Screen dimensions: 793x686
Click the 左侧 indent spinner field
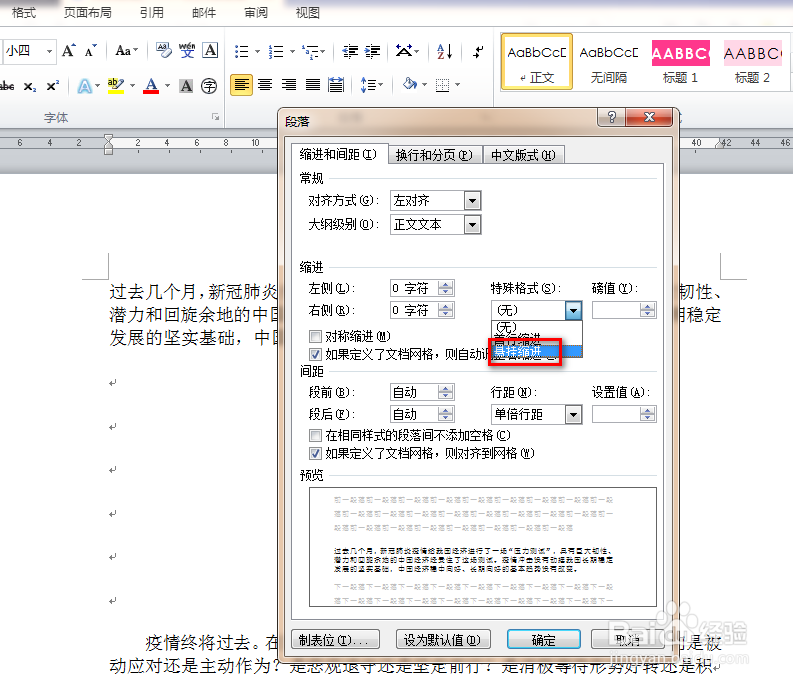(x=422, y=288)
